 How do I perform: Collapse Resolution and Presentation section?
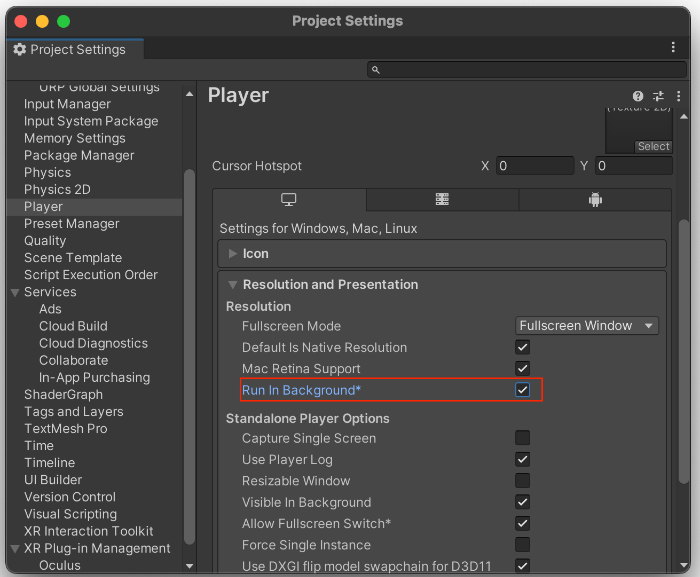[x=233, y=284]
